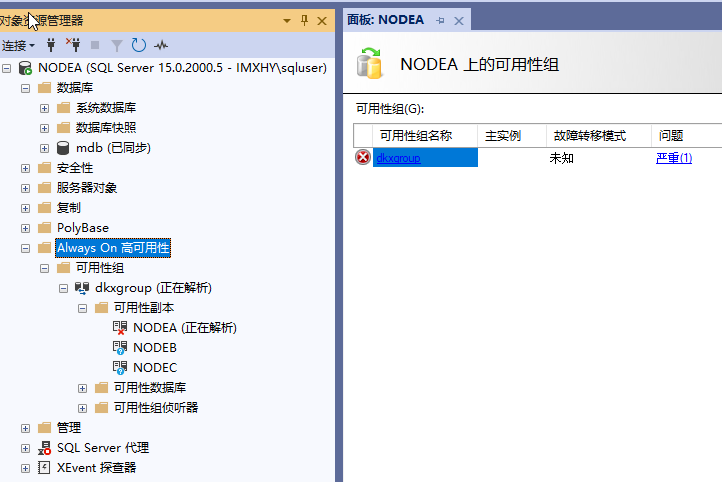Expand the 安全性 folder

click(x=25, y=168)
